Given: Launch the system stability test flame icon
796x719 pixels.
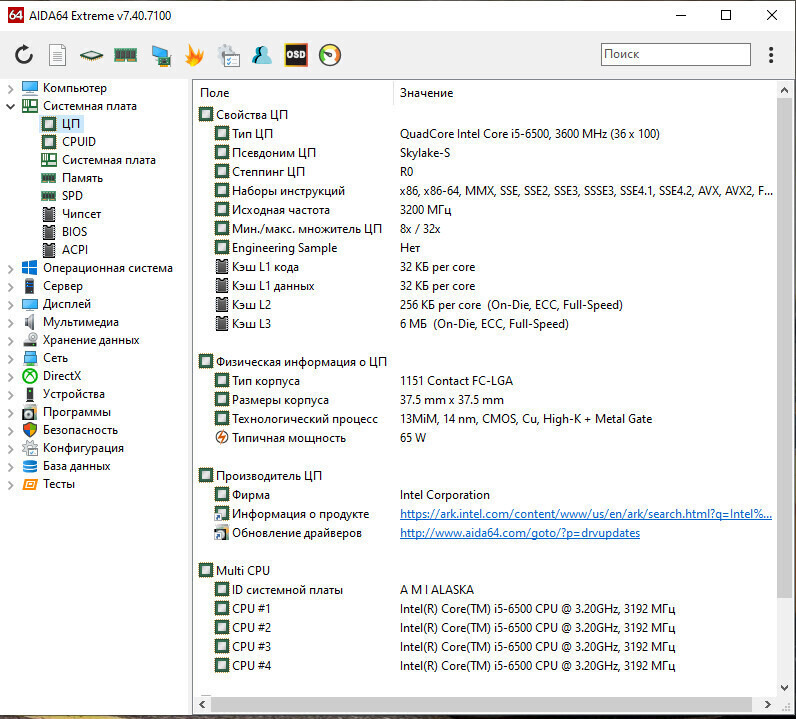Looking at the screenshot, I should [194, 55].
